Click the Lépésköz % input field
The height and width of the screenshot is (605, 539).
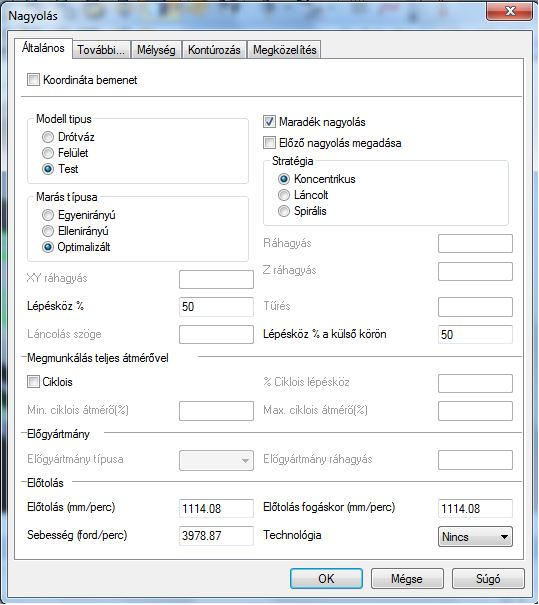pyautogui.click(x=216, y=307)
